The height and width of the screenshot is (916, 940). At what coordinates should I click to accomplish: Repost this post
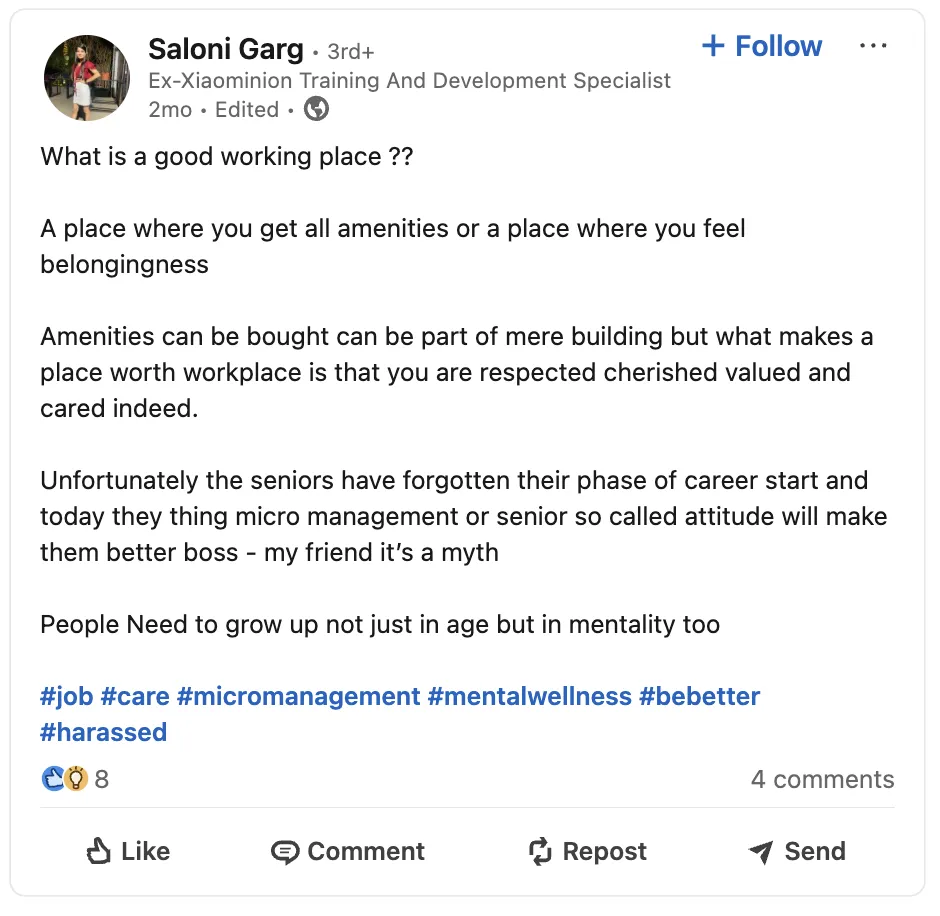(x=588, y=851)
